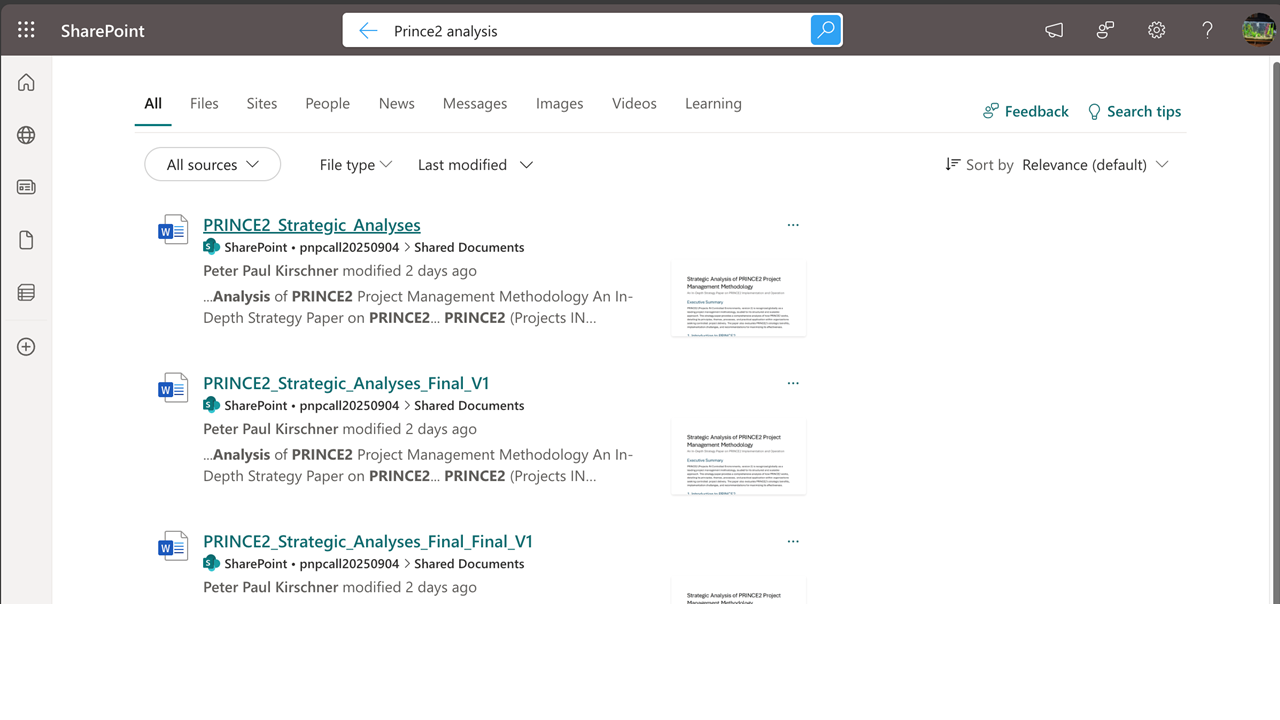
Task: Go to Home in the left rail
Action: [x=26, y=82]
